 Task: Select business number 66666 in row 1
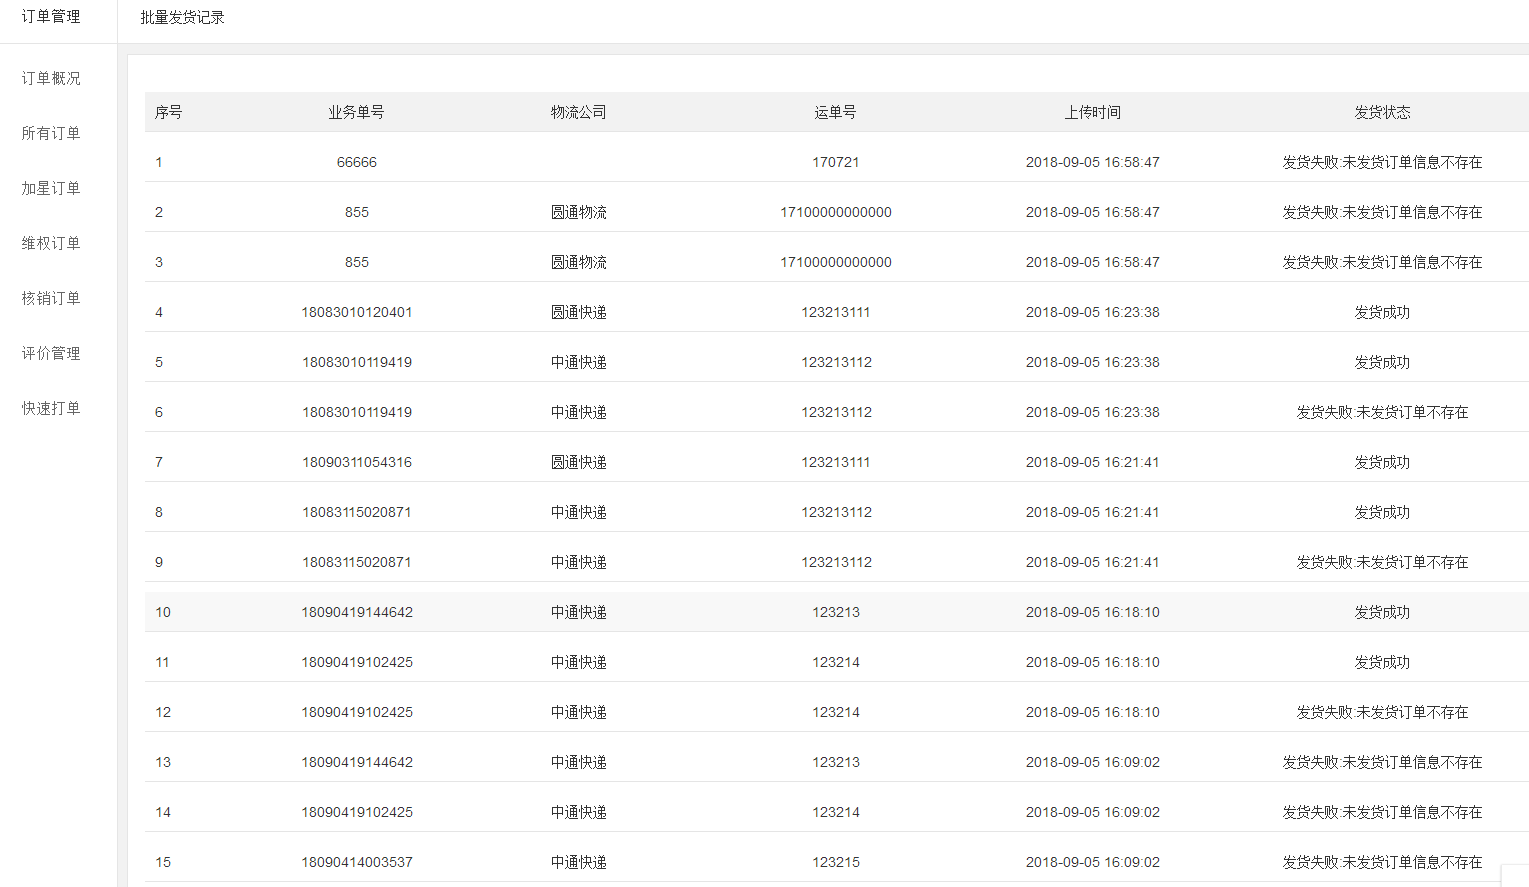(x=356, y=162)
